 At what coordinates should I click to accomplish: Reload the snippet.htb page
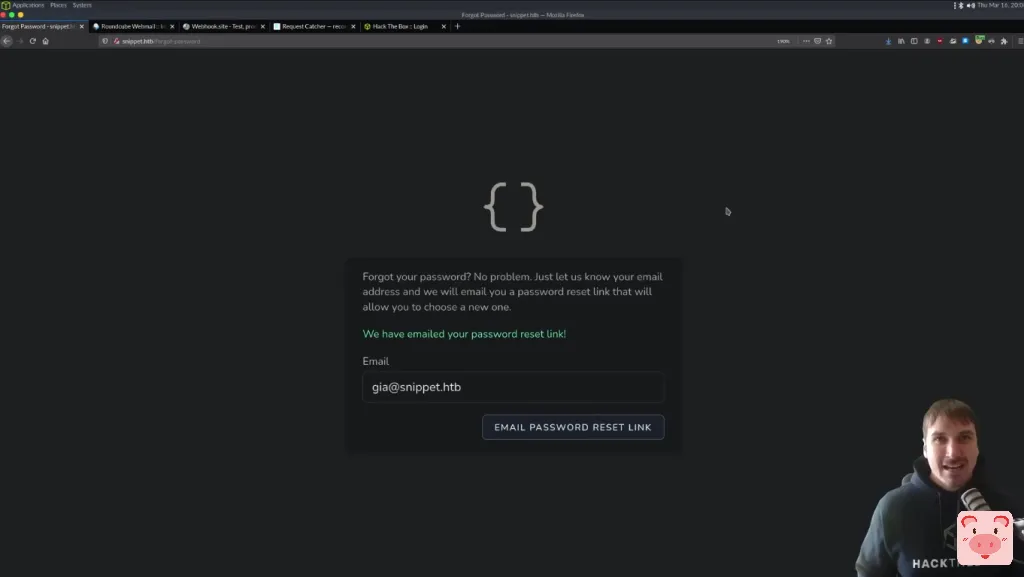pos(33,41)
